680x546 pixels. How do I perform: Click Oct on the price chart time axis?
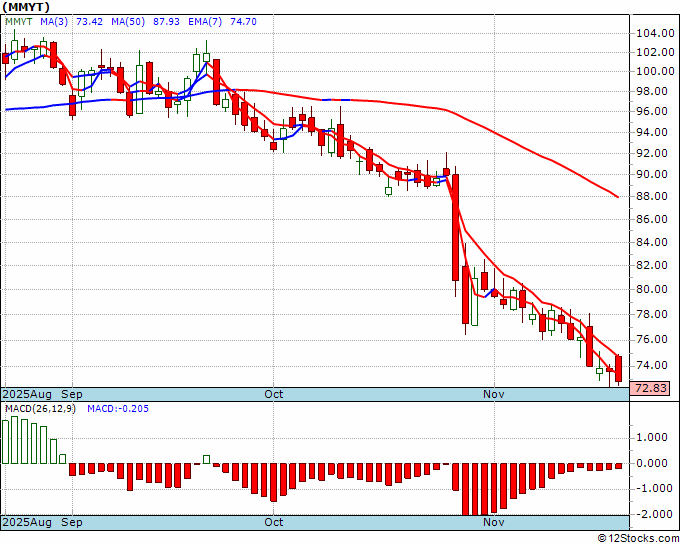[274, 394]
